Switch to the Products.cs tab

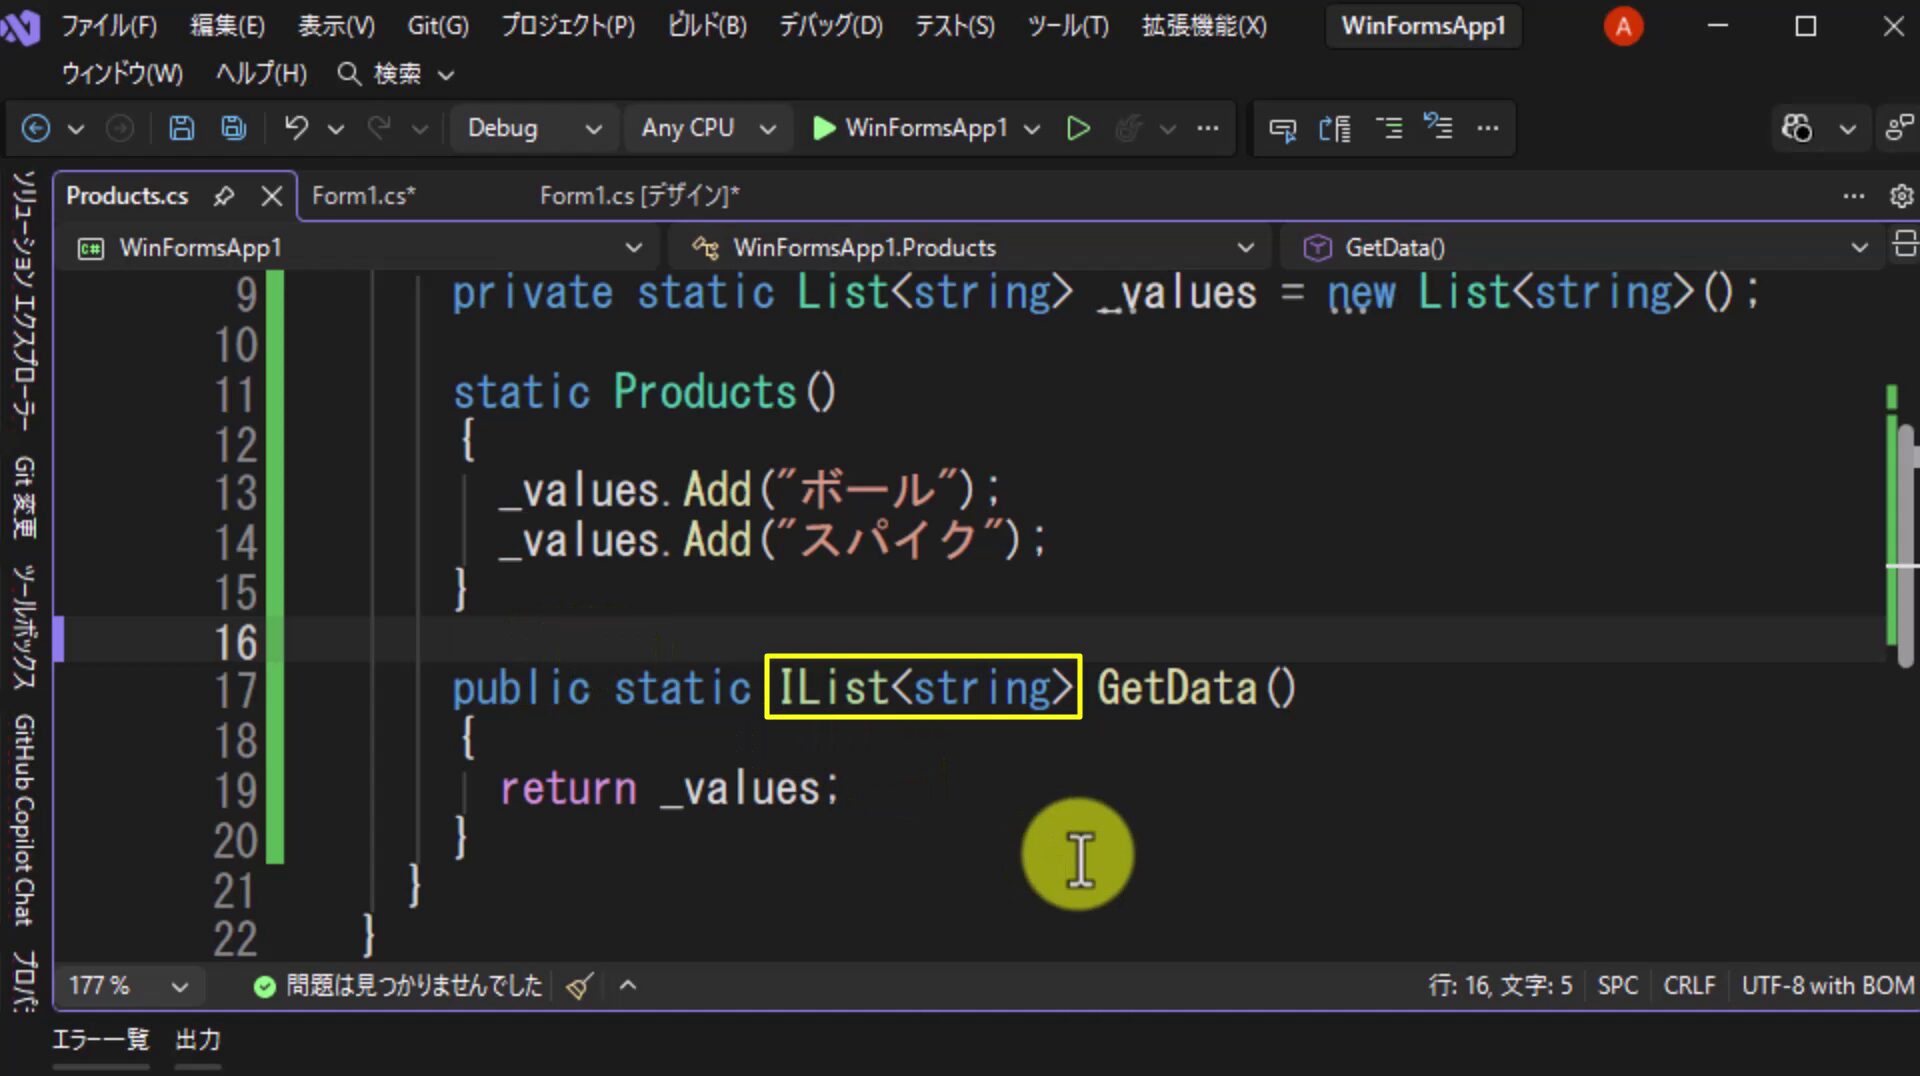[127, 195]
